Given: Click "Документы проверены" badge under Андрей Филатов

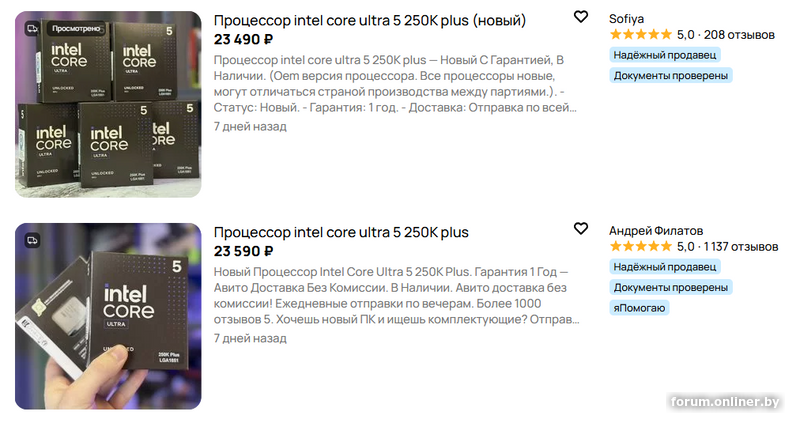Looking at the screenshot, I should point(671,287).
